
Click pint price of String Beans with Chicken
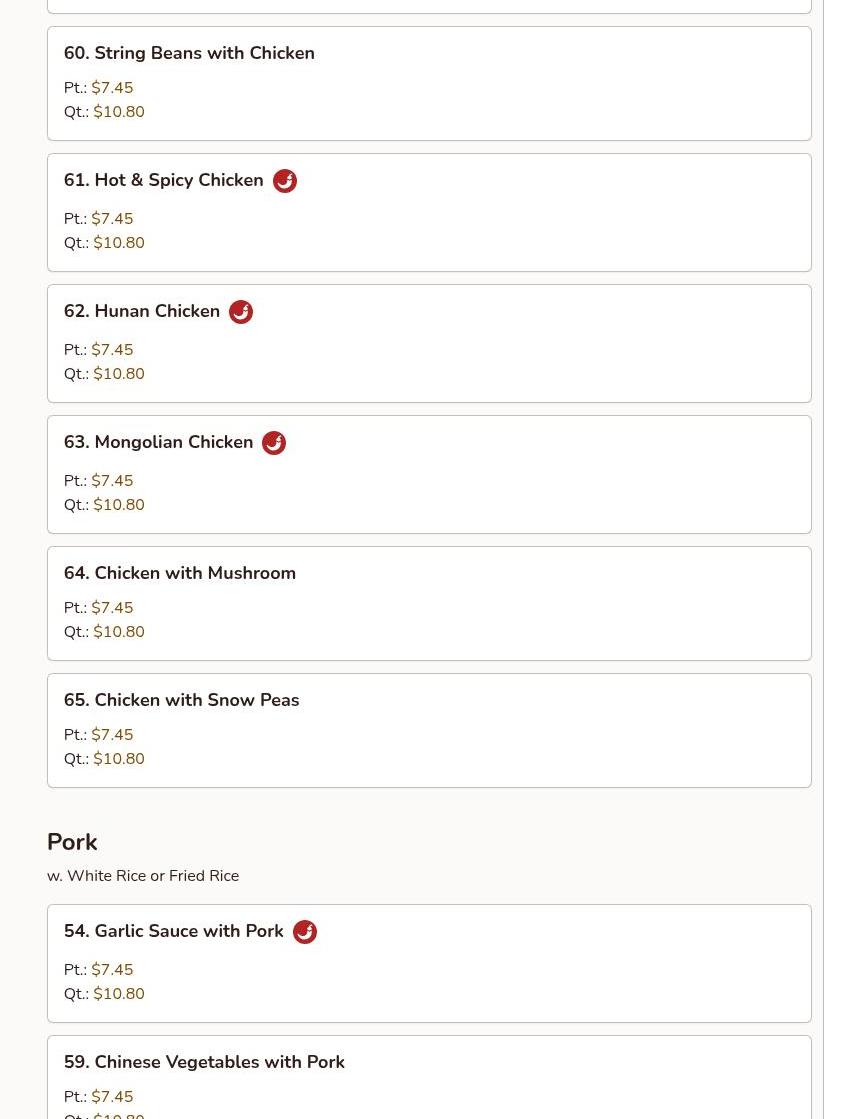[112, 88]
